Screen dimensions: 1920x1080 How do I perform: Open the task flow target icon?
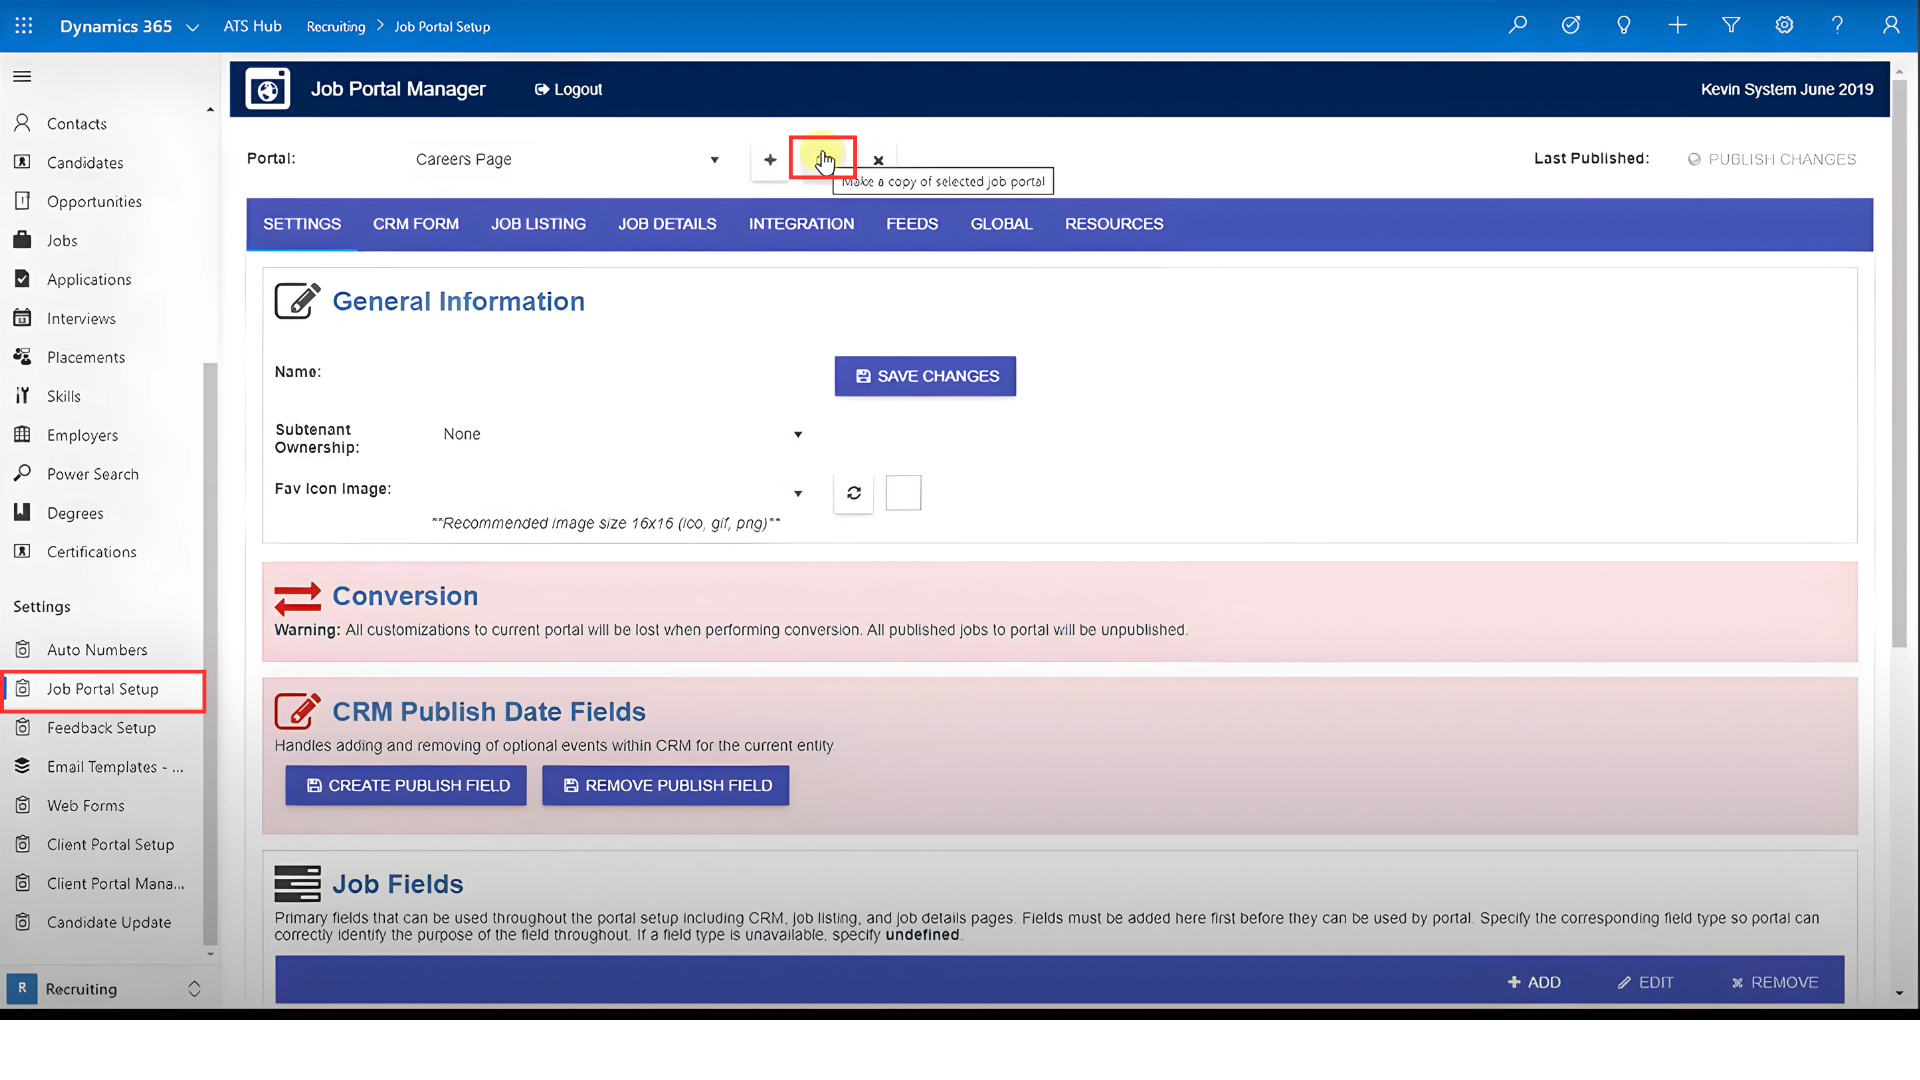pos(1571,26)
